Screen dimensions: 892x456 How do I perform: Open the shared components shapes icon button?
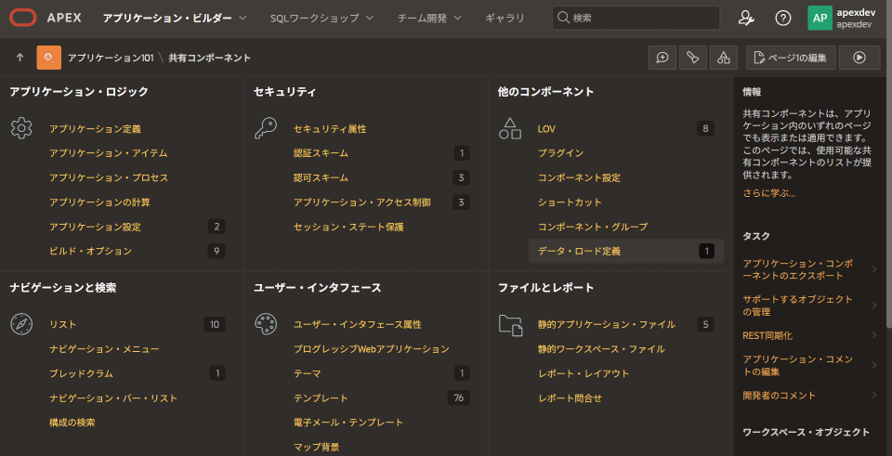[723, 57]
